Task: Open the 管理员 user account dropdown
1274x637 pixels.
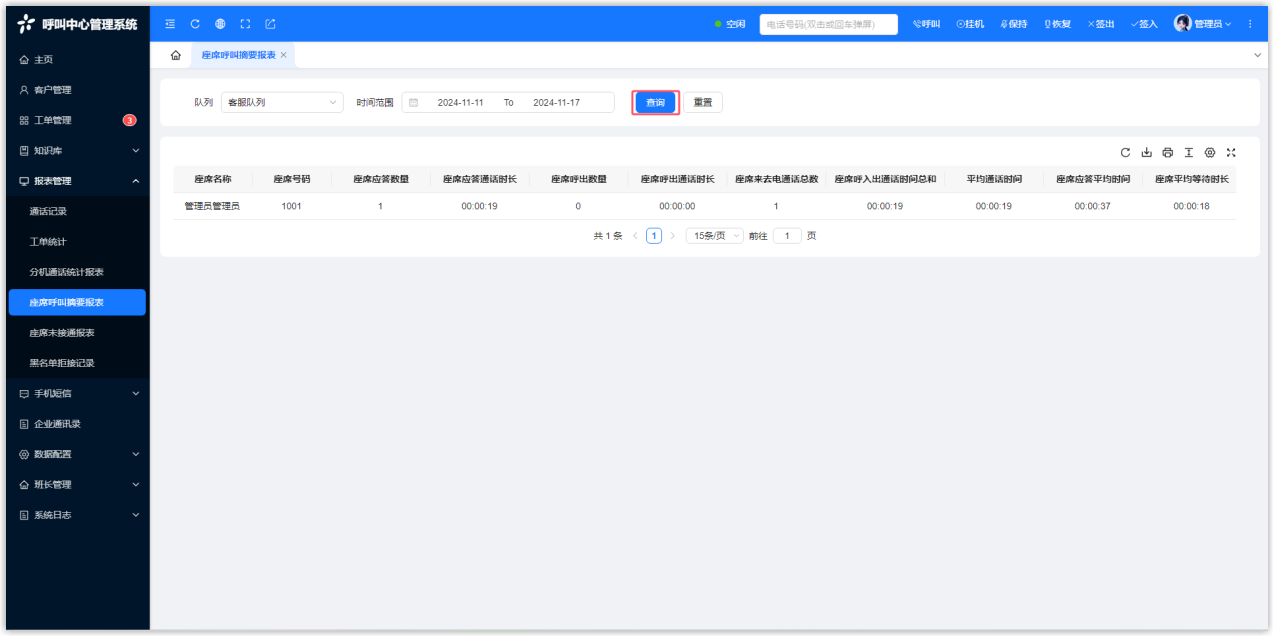Action: (x=1203, y=24)
